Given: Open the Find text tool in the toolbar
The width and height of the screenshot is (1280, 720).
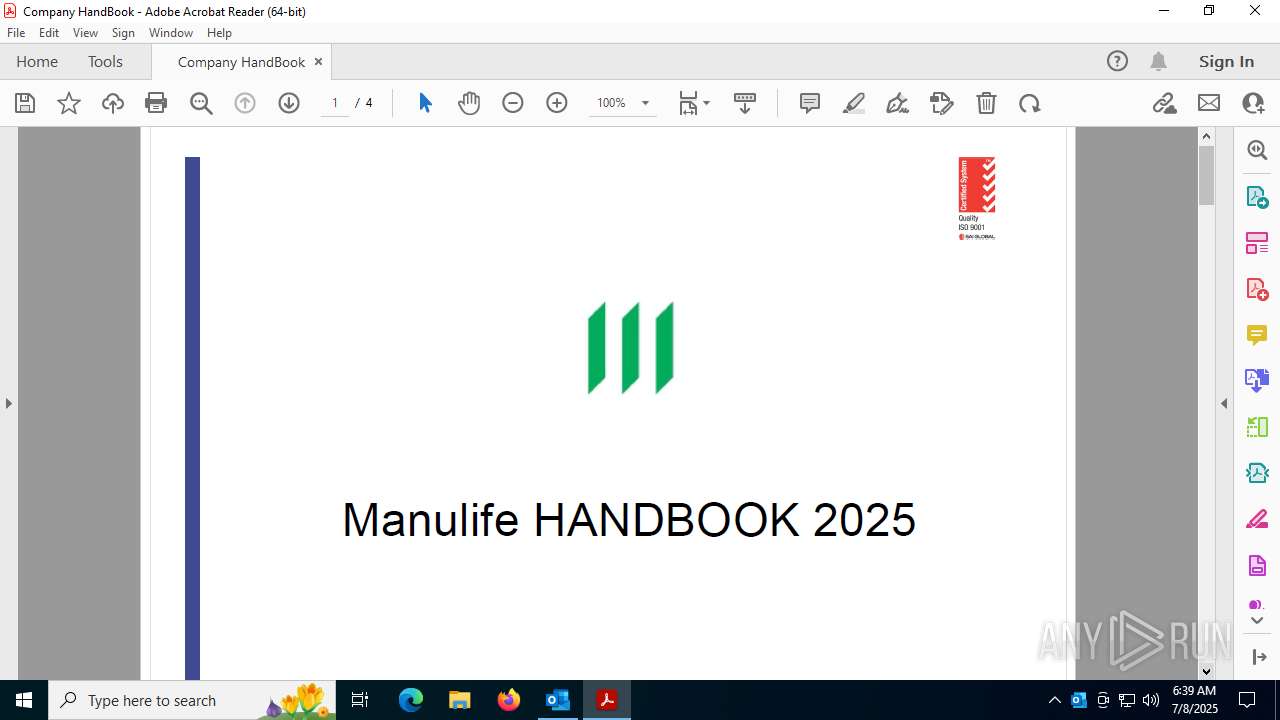Looking at the screenshot, I should pyautogui.click(x=201, y=103).
